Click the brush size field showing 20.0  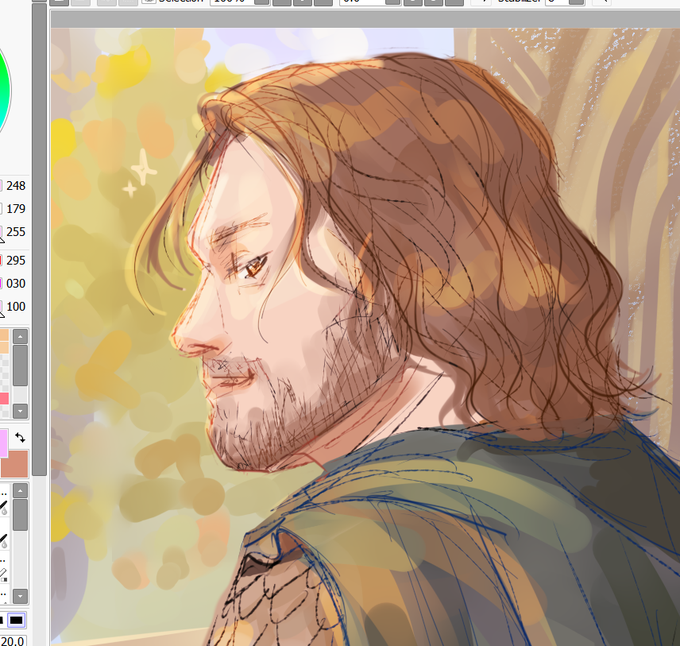[13, 641]
